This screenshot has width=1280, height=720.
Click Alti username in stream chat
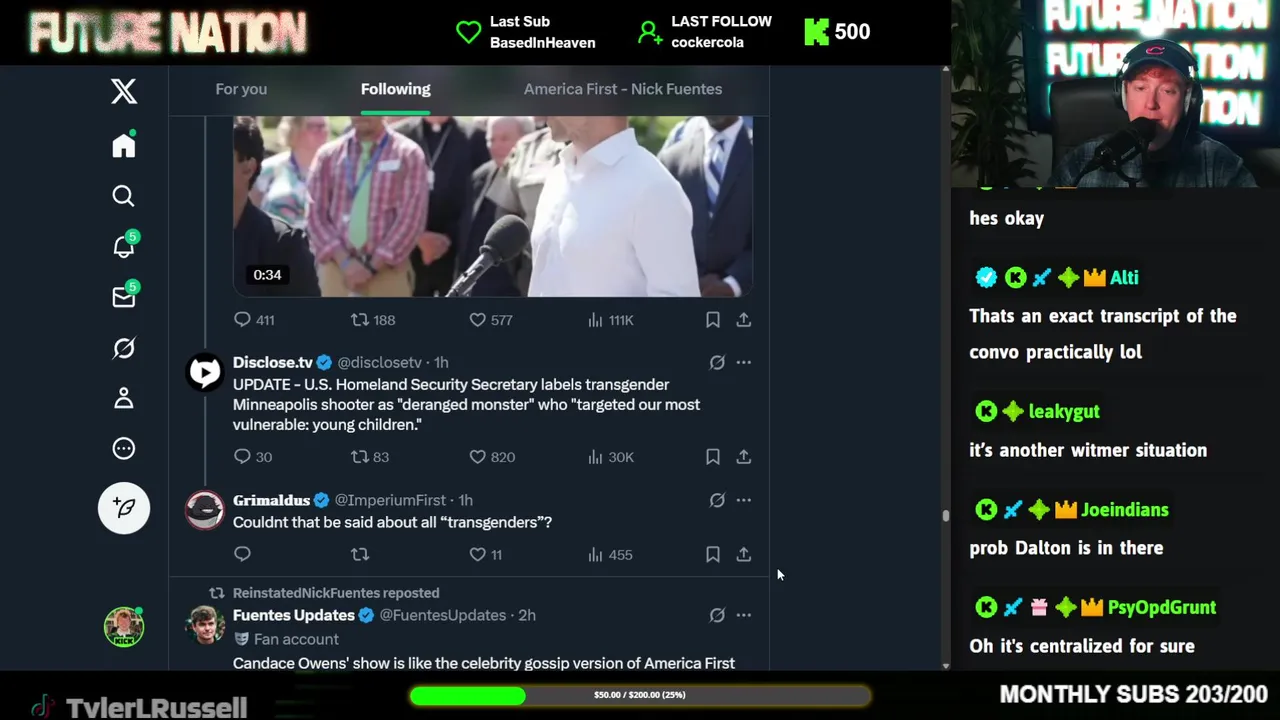(x=1124, y=278)
